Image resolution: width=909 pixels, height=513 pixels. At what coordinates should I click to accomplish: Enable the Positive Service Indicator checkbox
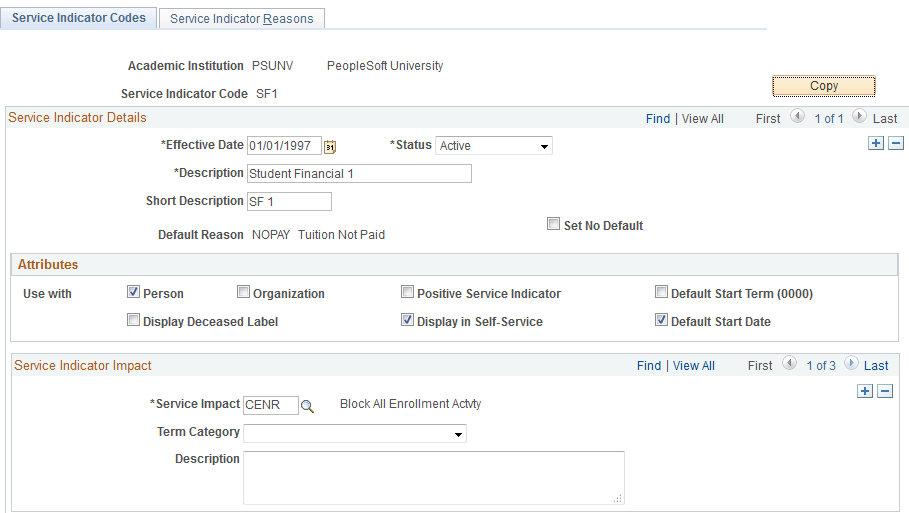[407, 293]
